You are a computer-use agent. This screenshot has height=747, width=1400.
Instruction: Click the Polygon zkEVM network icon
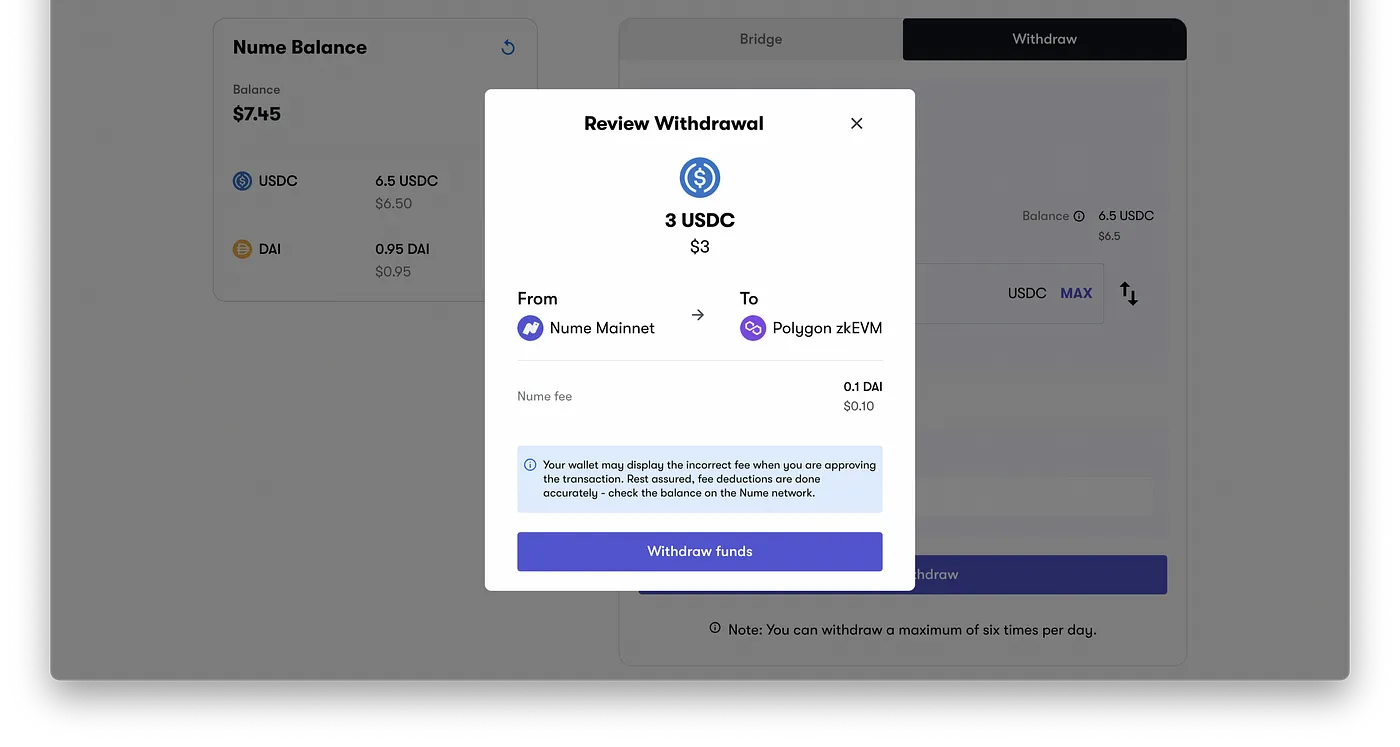click(752, 328)
